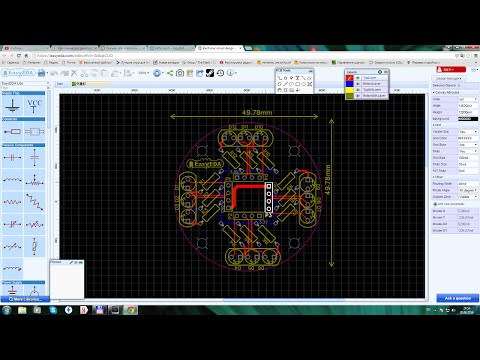Select the VCC power symbol
This screenshot has height=360, width=480.
click(x=34, y=106)
